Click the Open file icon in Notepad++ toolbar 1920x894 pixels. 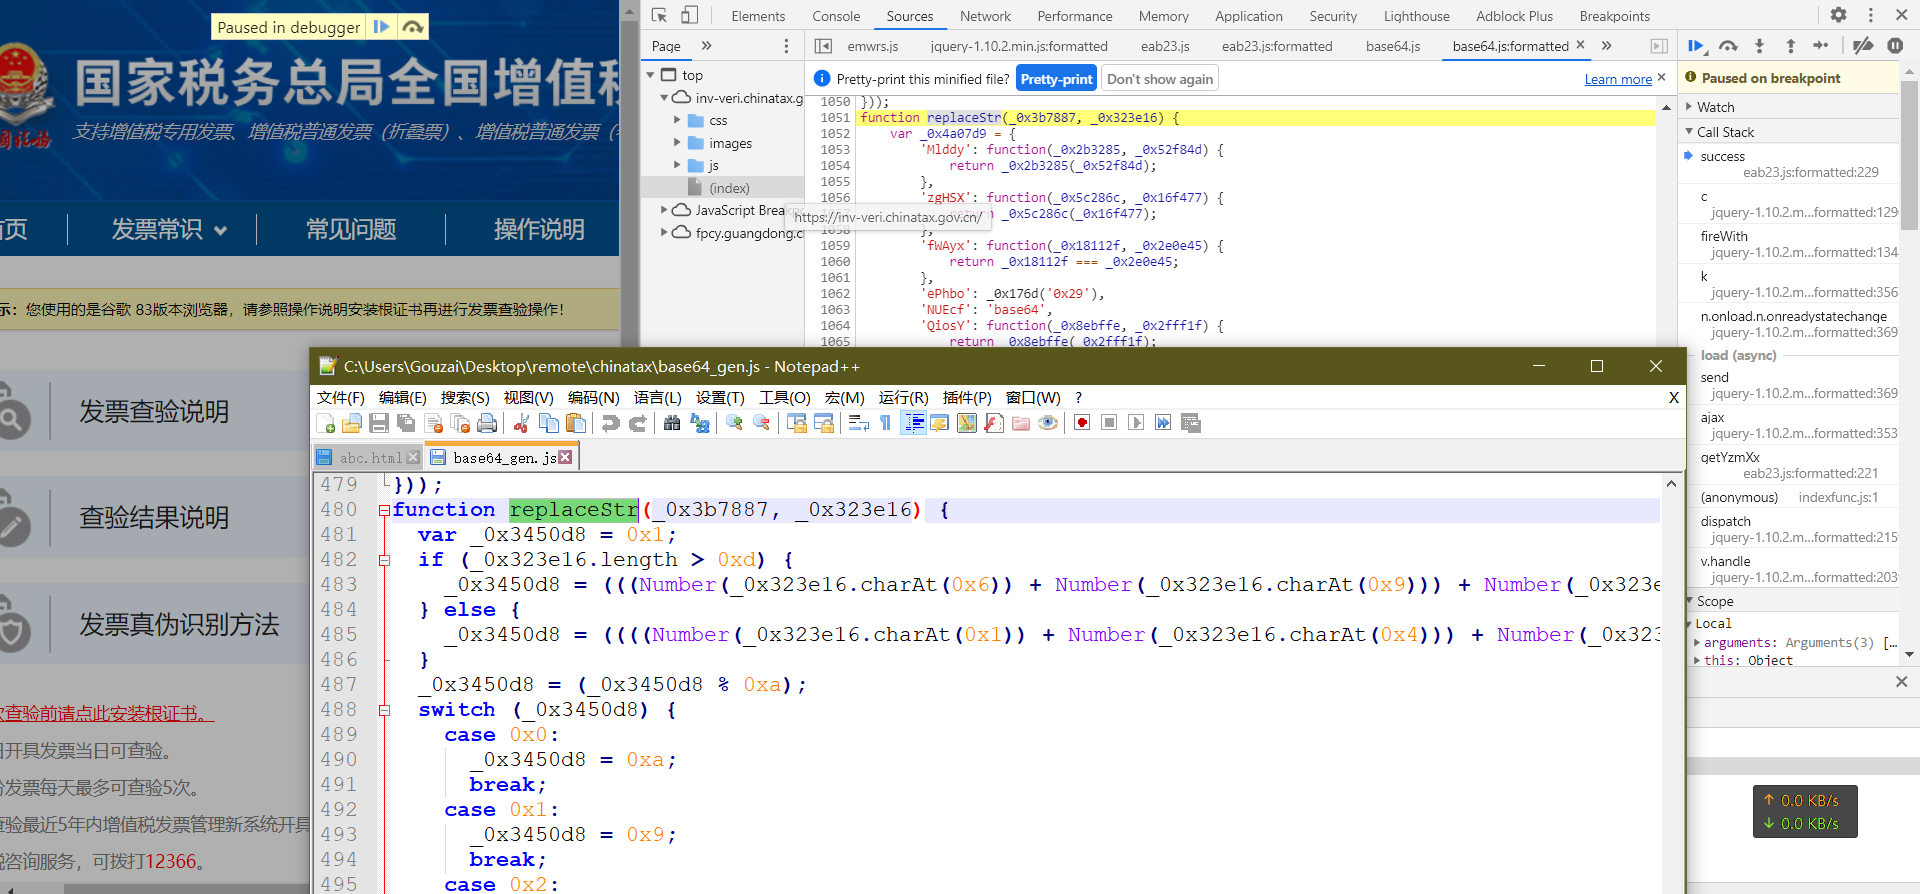tap(352, 424)
